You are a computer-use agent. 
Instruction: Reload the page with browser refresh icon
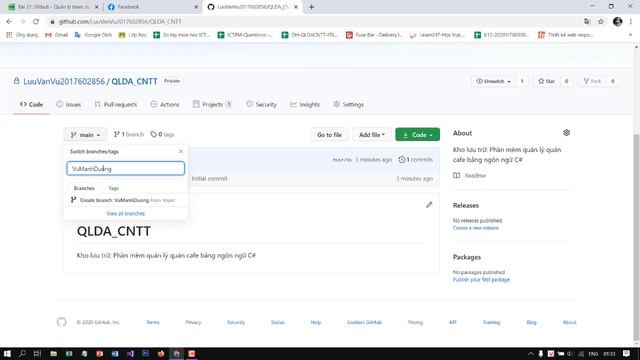tap(36, 22)
